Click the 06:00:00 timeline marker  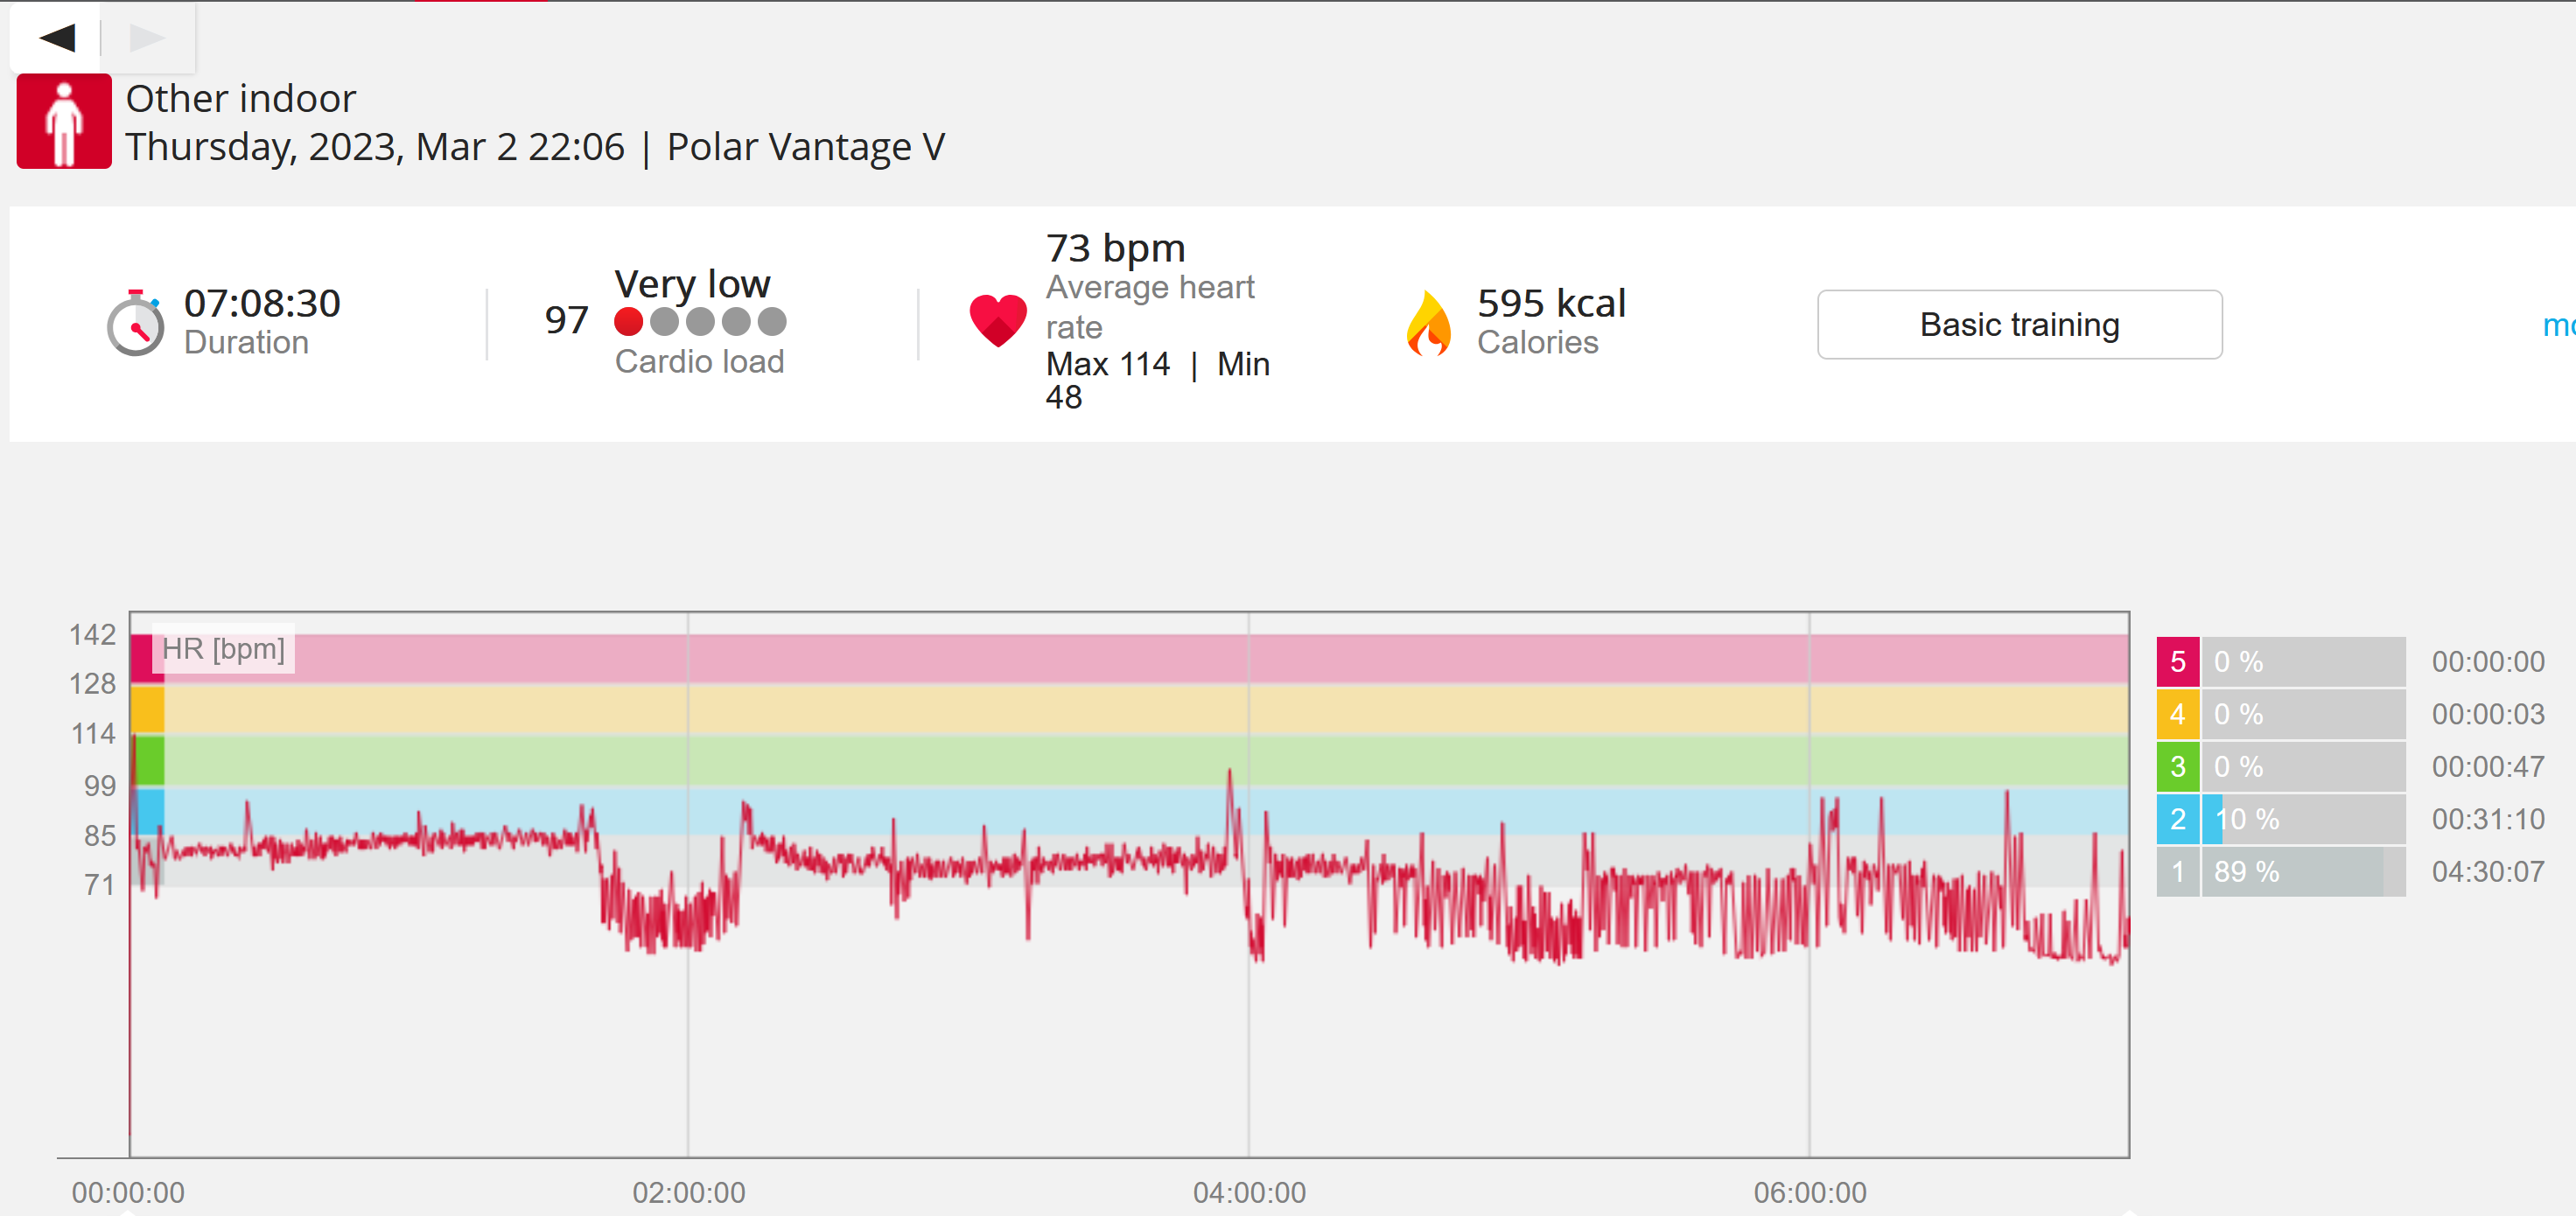point(1810,1192)
